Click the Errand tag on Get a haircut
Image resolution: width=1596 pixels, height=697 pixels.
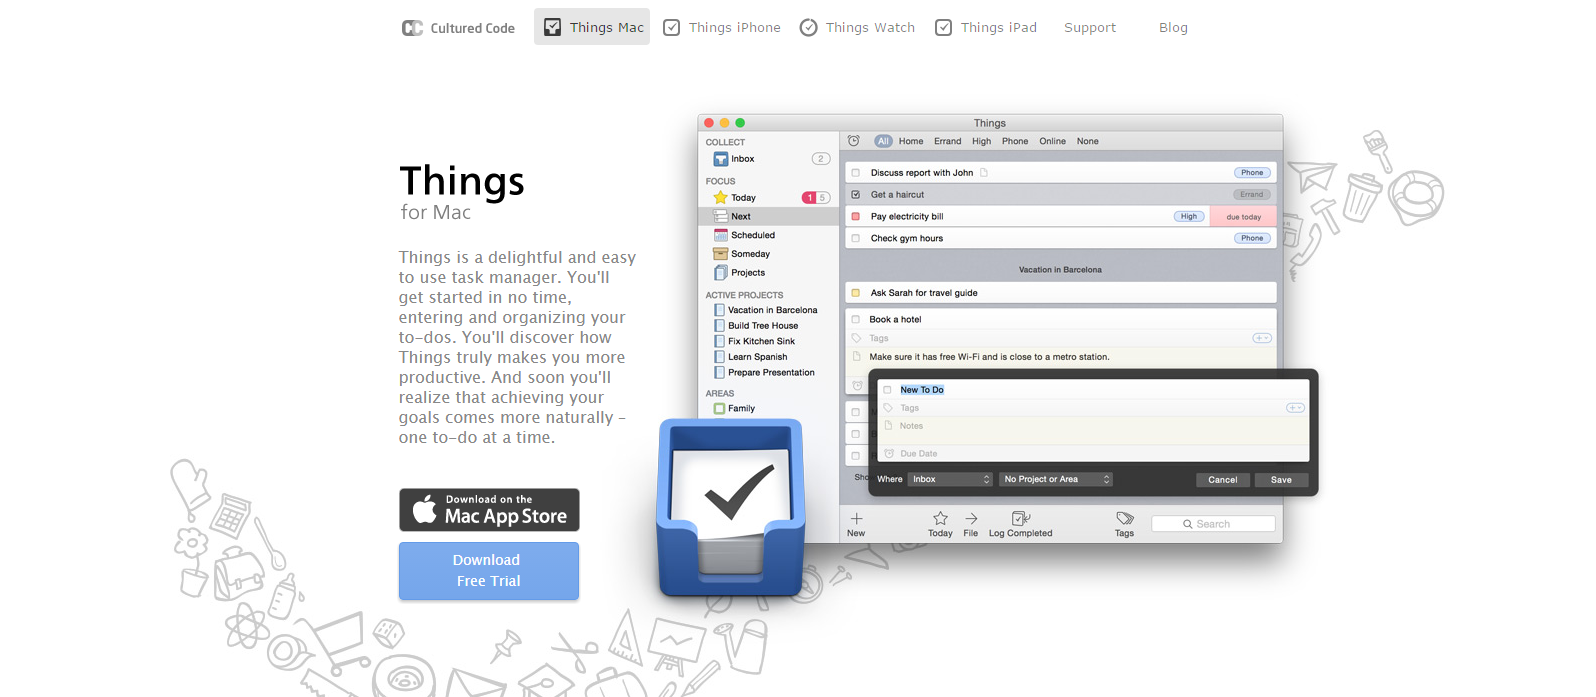coord(1252,195)
